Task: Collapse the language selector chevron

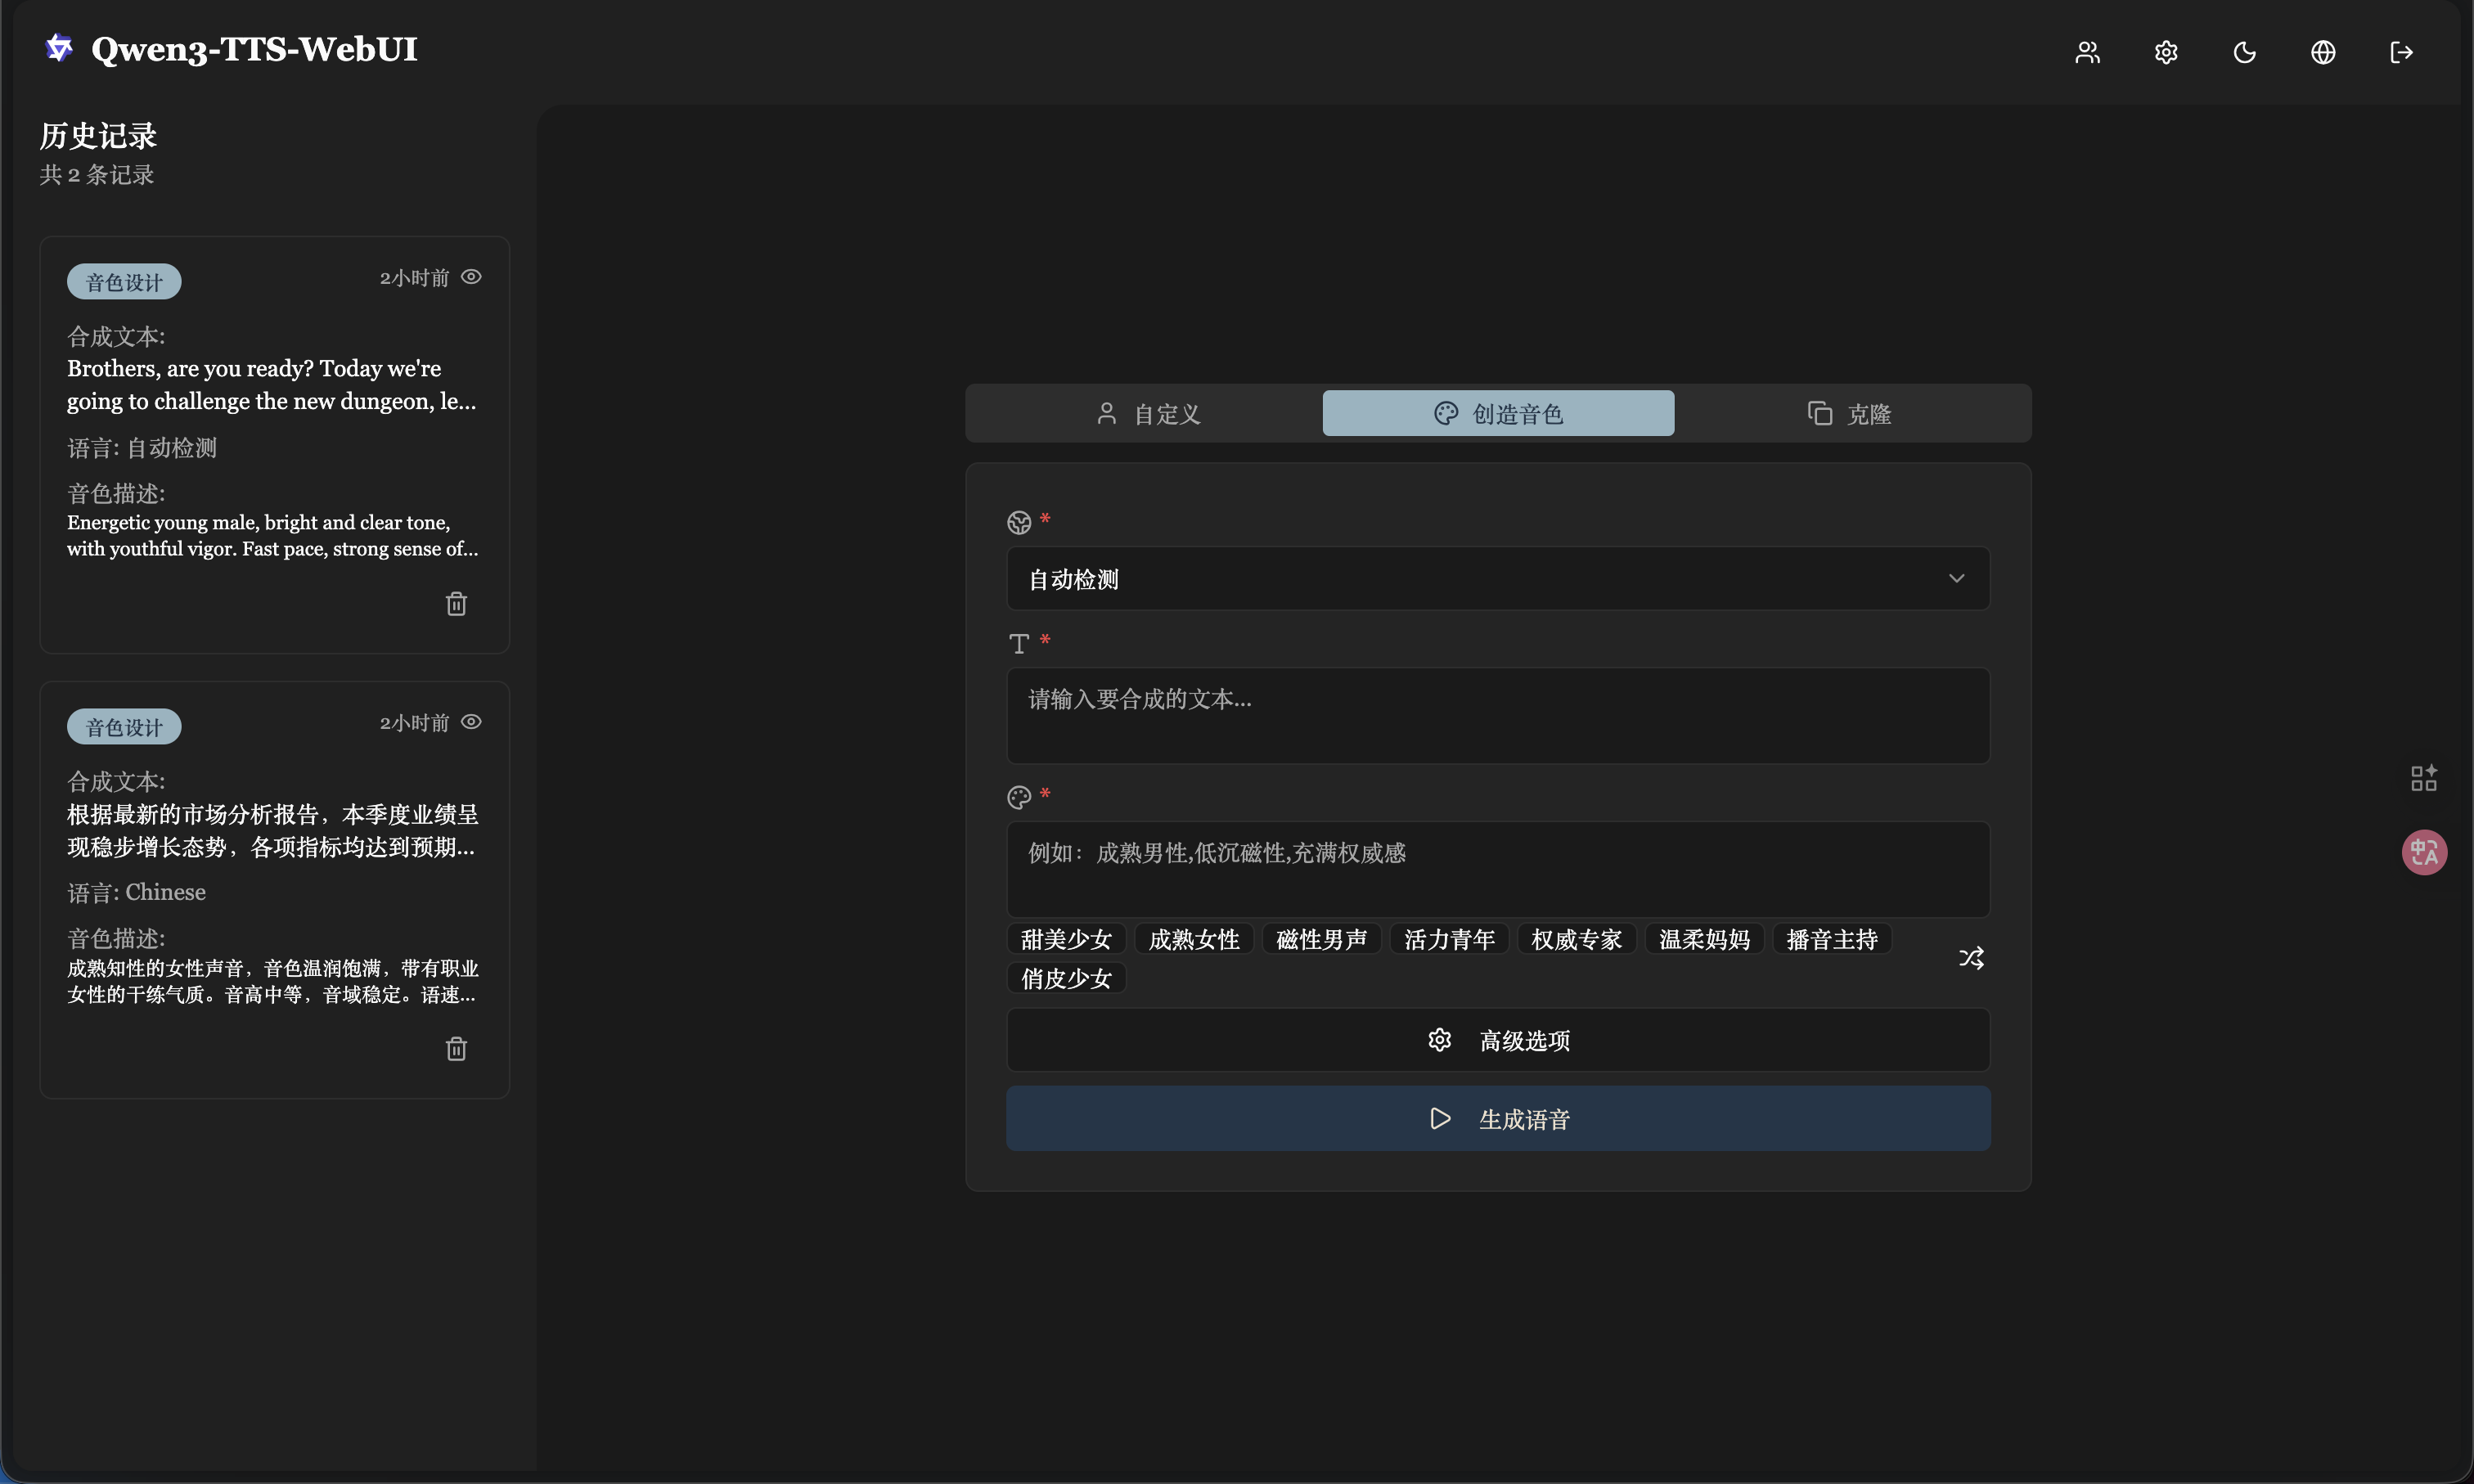Action: click(x=1956, y=578)
